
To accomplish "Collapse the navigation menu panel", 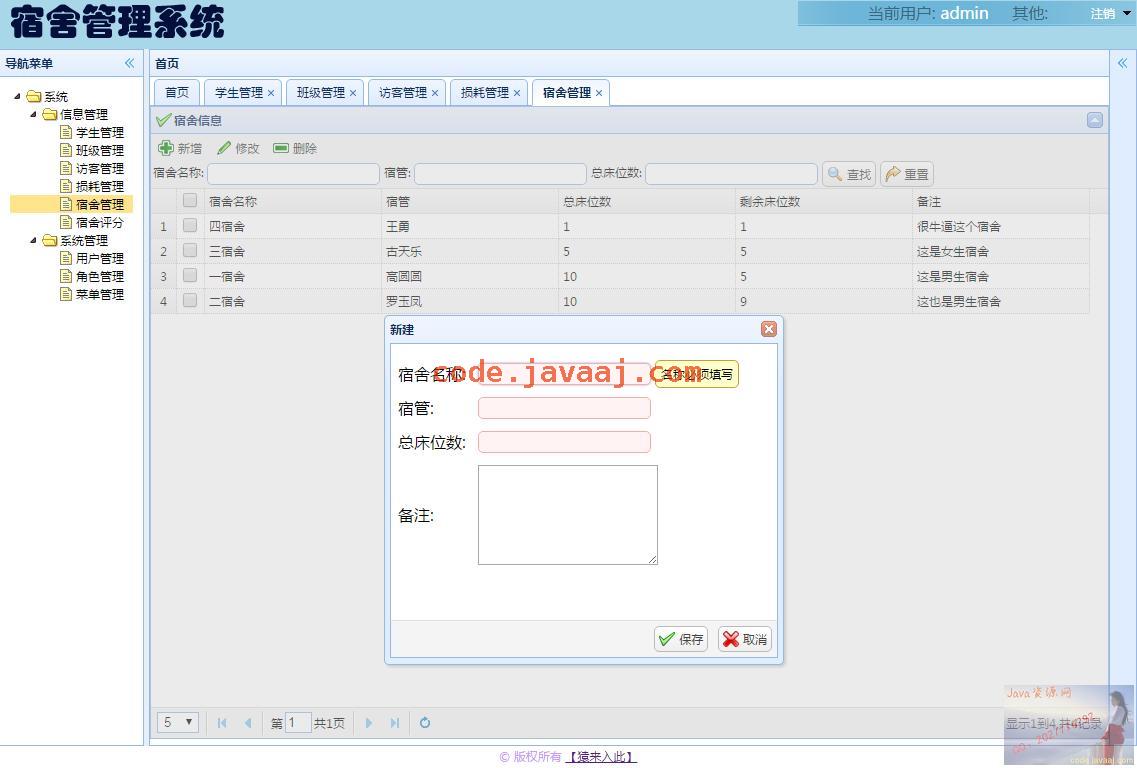I will tap(129, 63).
